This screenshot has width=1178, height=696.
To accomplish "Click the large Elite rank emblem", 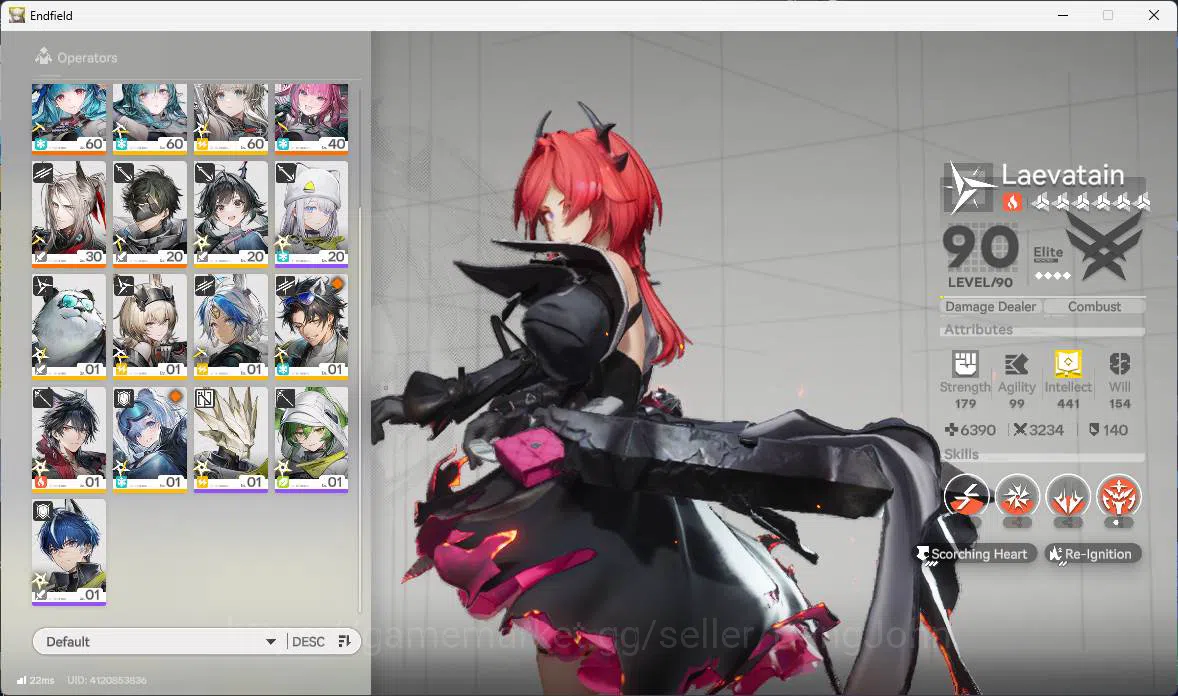I will coord(1104,246).
